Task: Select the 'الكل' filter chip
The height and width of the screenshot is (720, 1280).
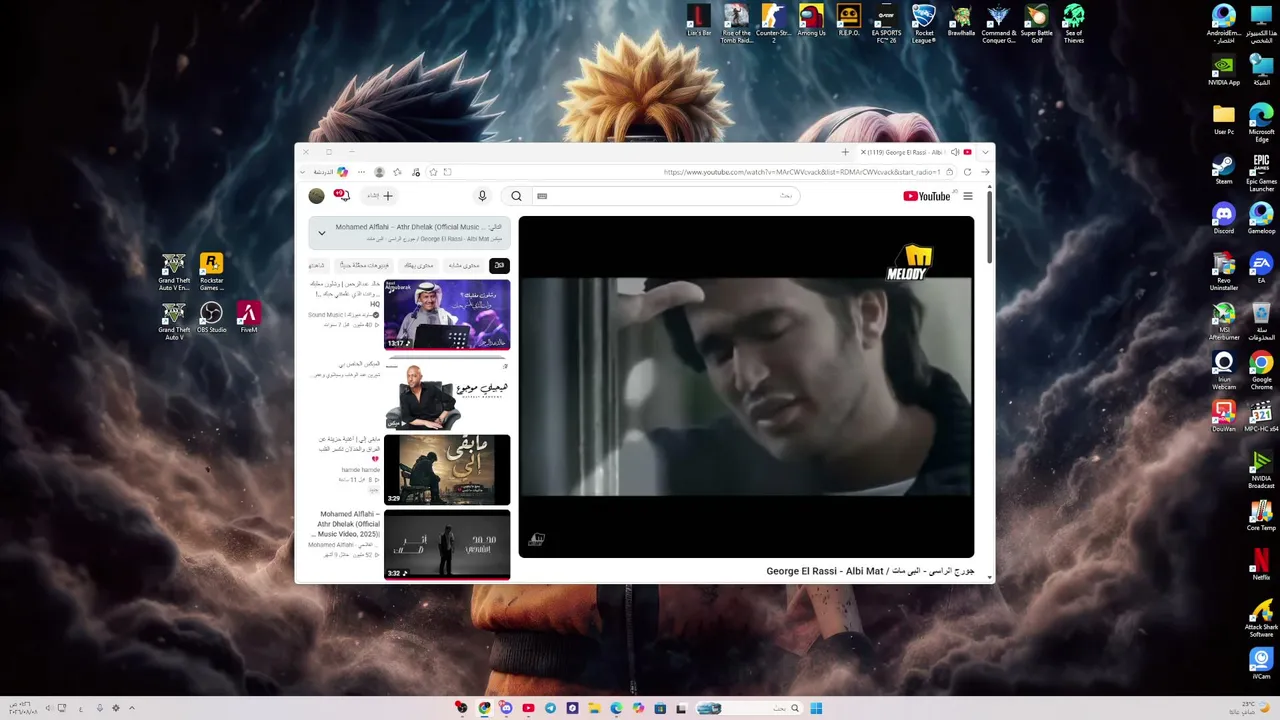Action: (499, 265)
